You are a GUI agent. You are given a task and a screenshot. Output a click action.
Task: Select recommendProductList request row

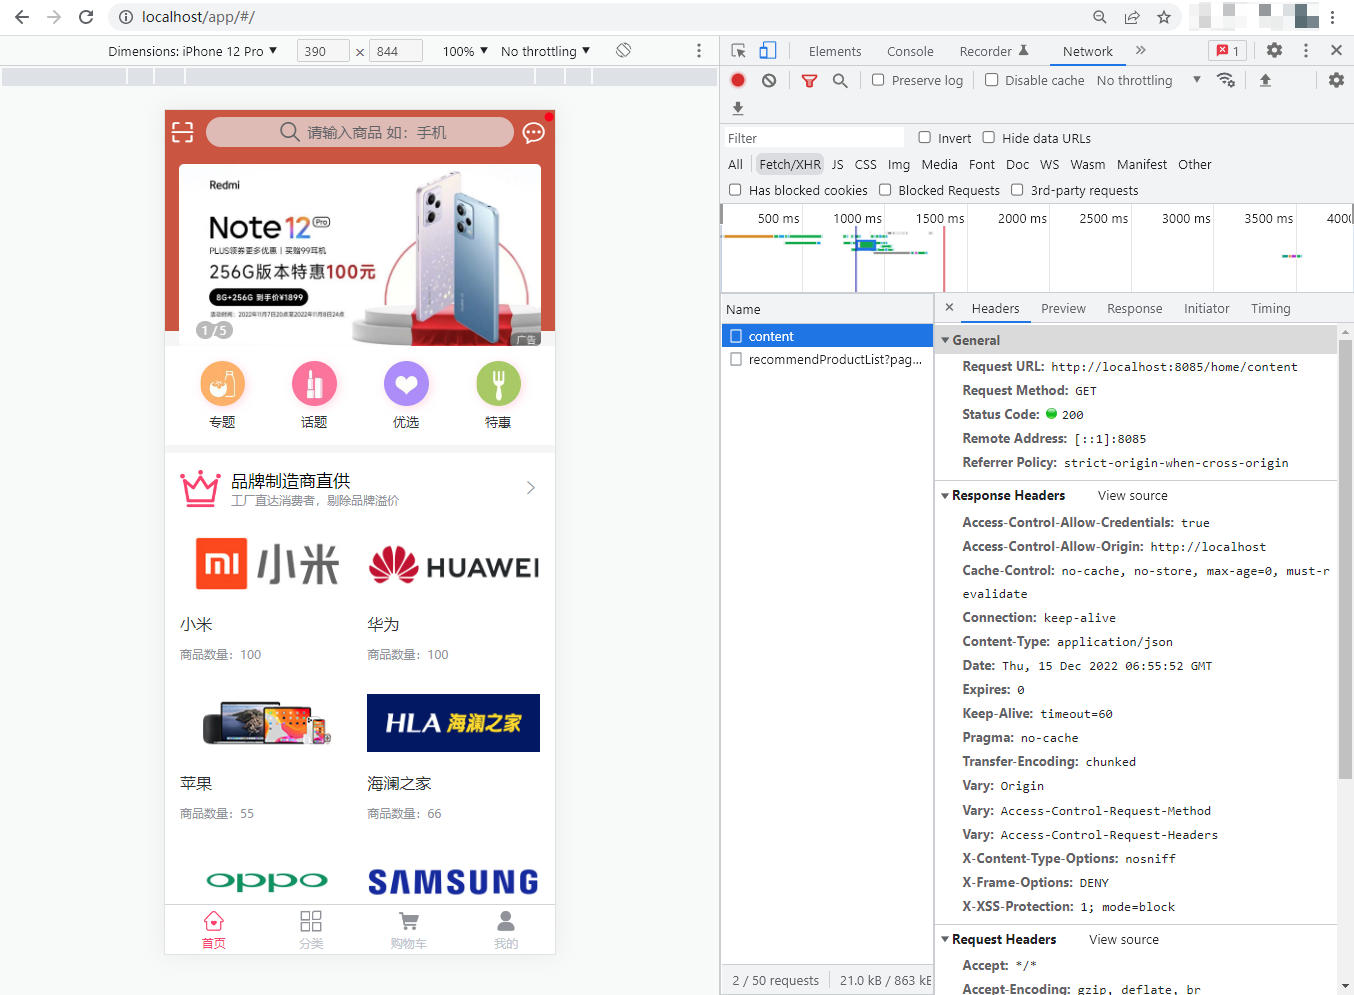[827, 359]
